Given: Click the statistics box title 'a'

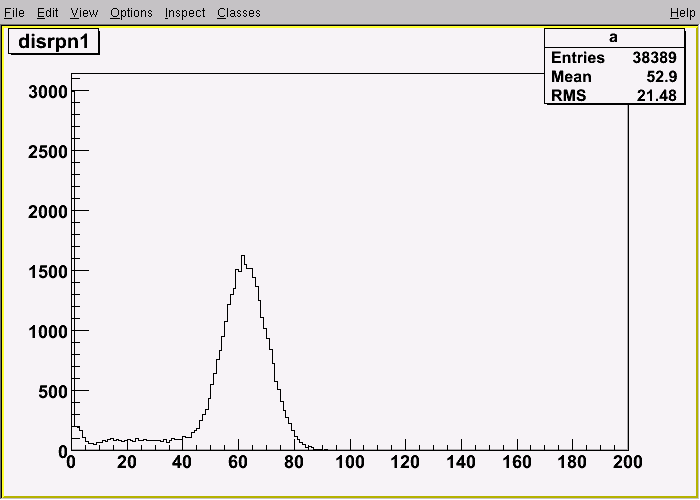Looking at the screenshot, I should click(x=614, y=38).
